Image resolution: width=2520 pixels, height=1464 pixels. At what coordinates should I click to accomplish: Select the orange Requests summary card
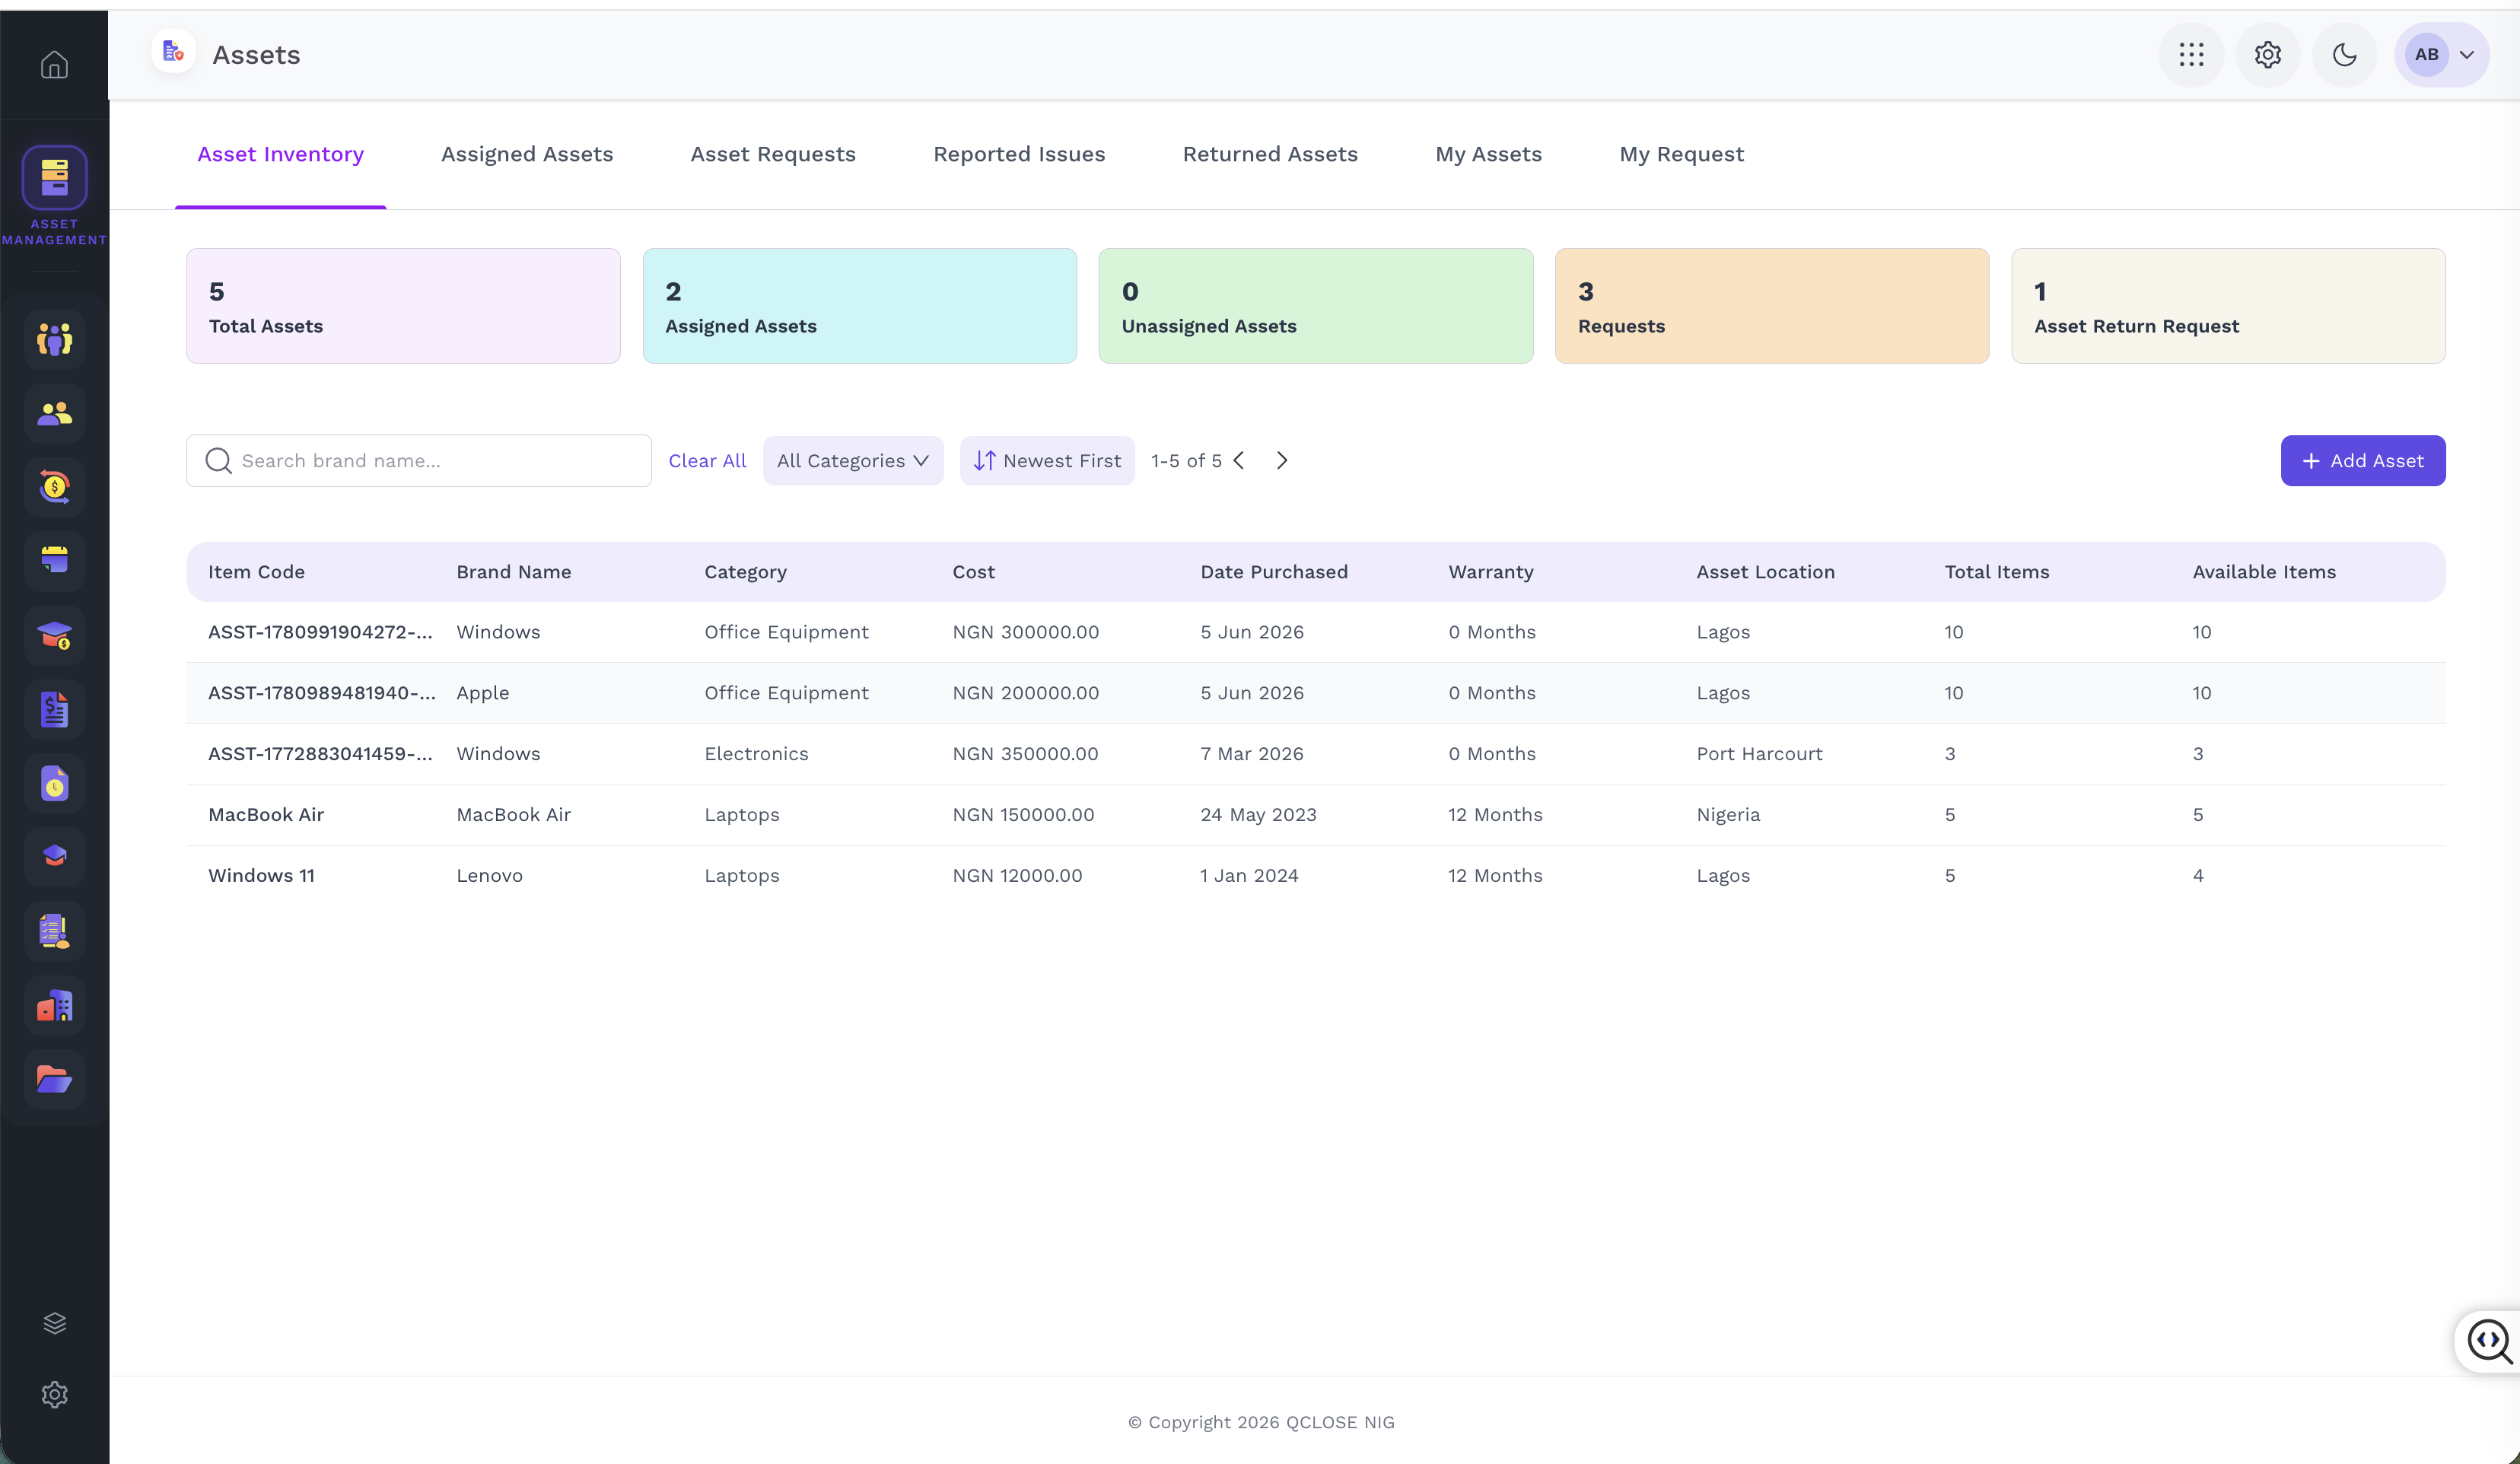[1771, 306]
